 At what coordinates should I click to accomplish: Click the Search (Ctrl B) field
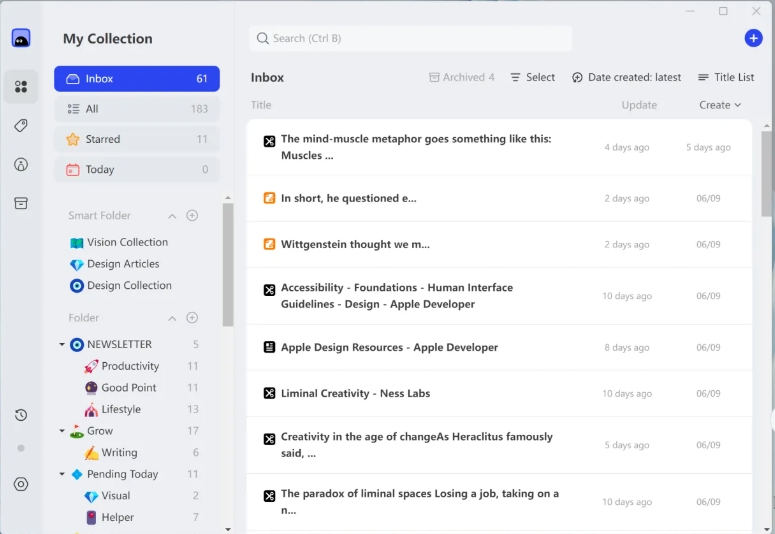click(411, 38)
